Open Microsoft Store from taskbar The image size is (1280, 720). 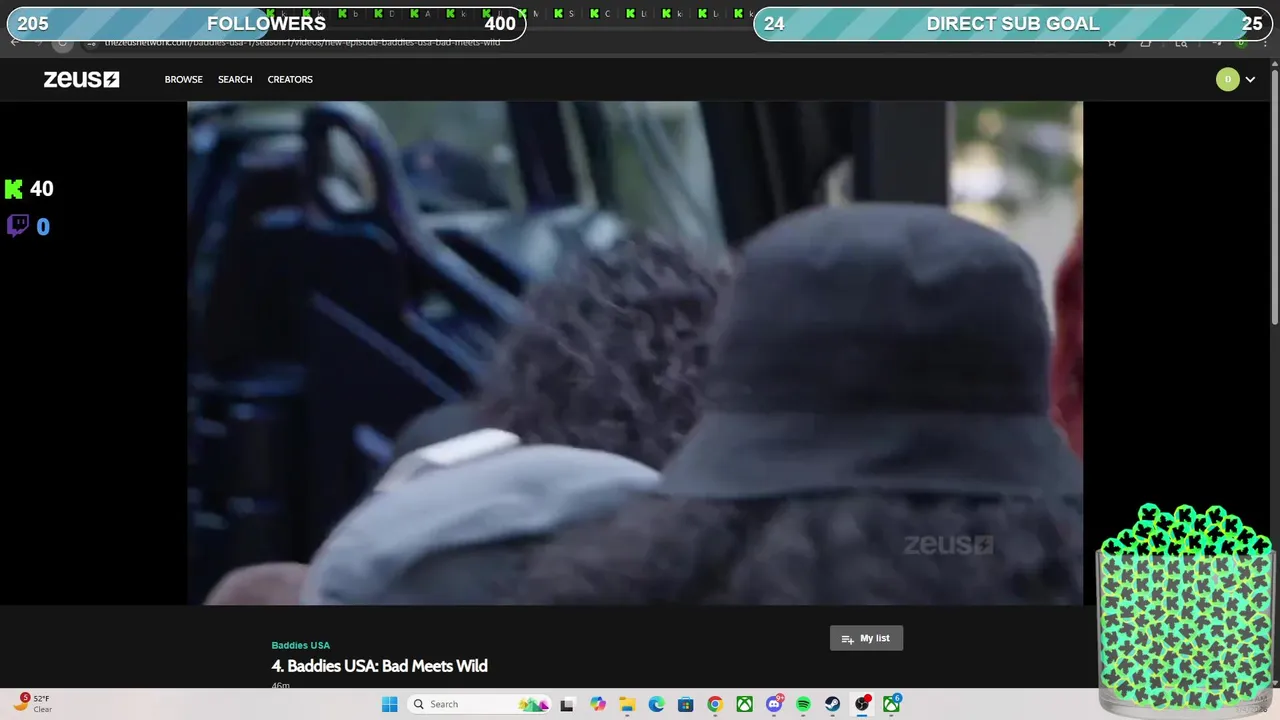(685, 704)
